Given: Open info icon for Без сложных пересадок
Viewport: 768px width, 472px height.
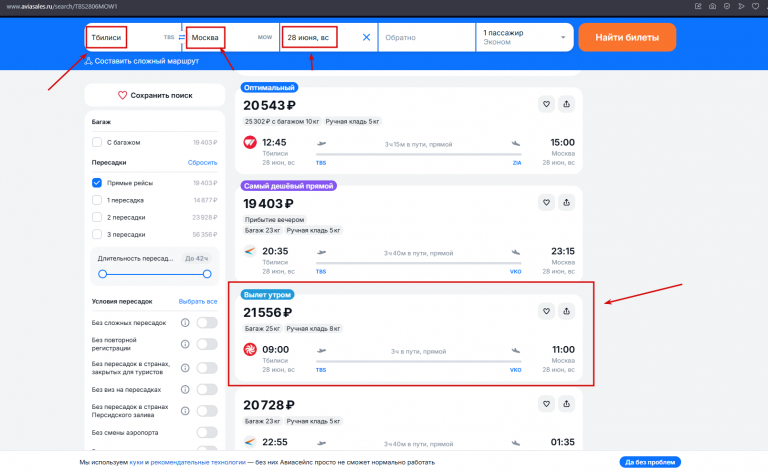Looking at the screenshot, I should [185, 323].
